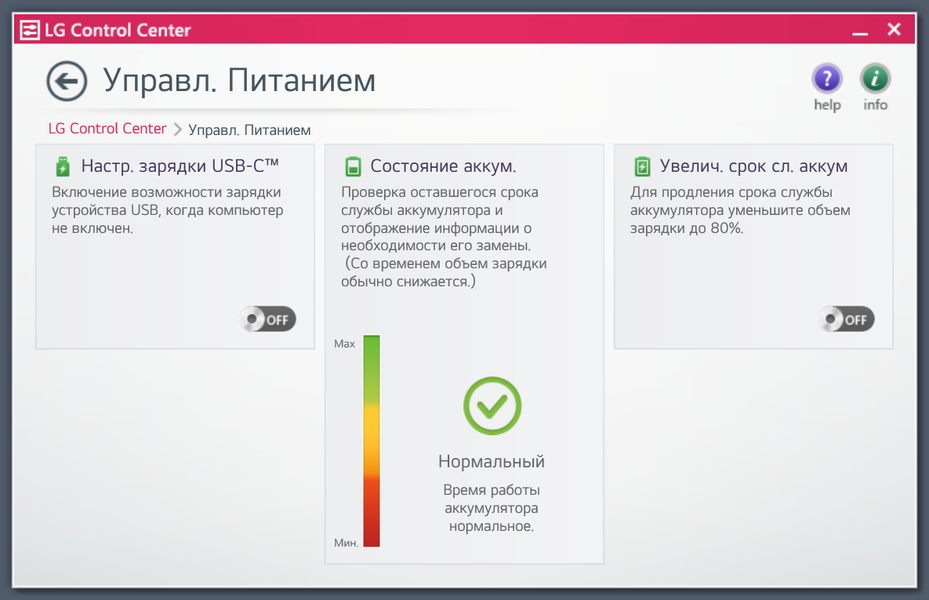929x600 pixels.
Task: Click the battery state icon
Action: [353, 167]
